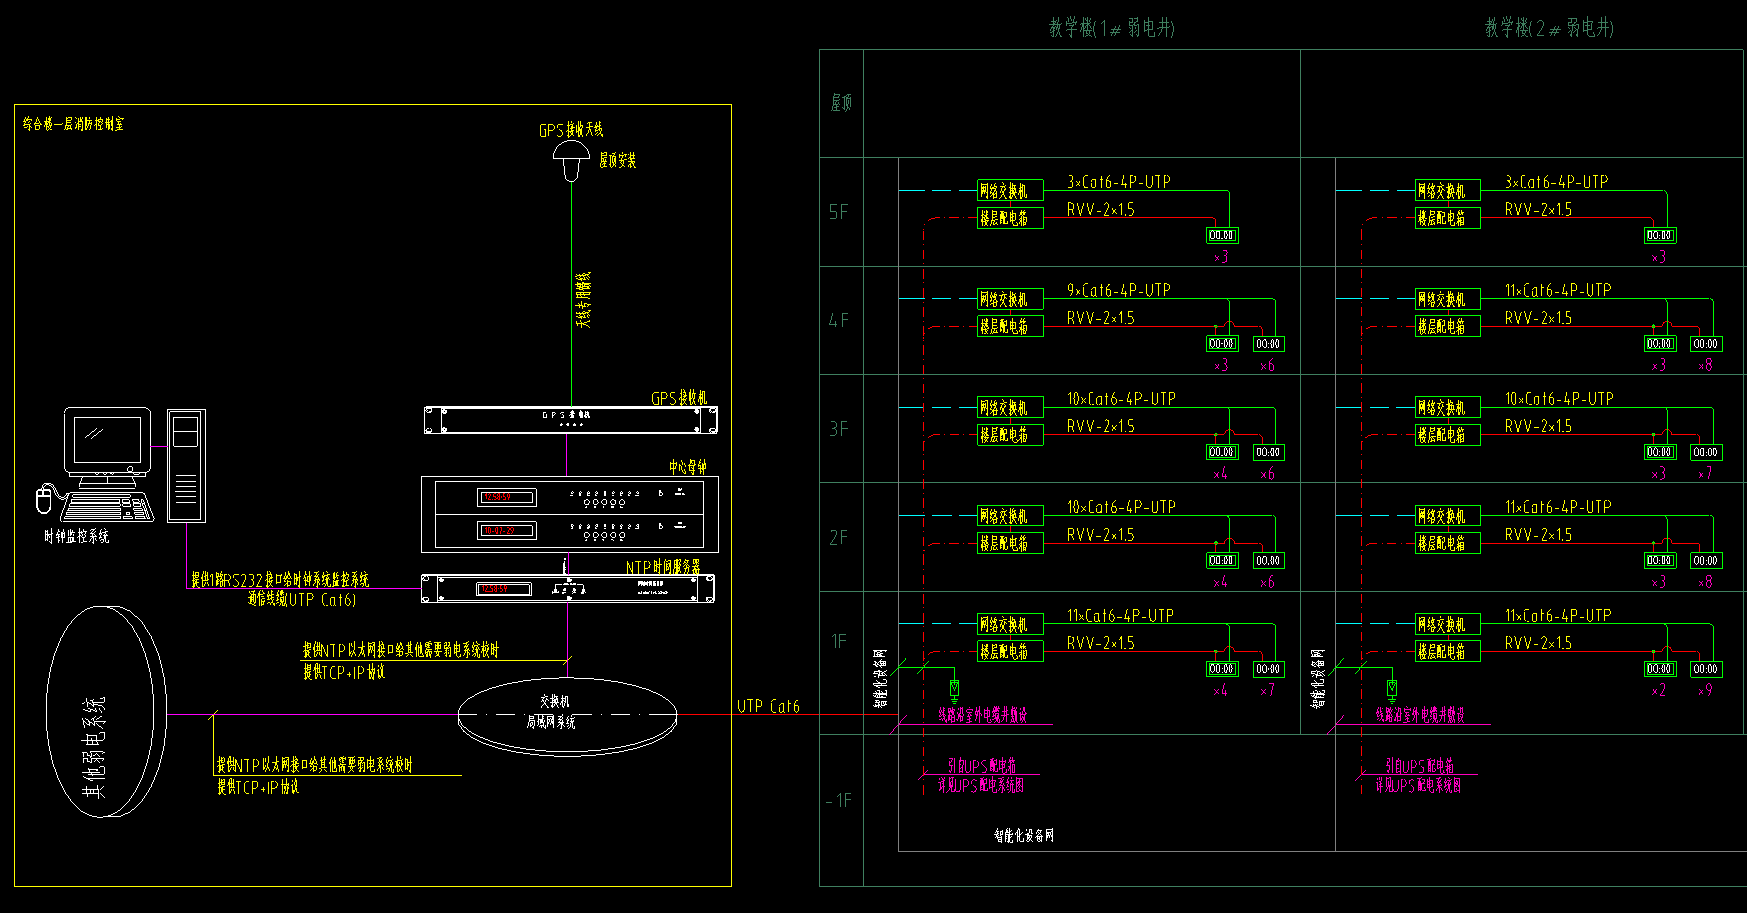Click 2# shaft 4F clock marked x8

[1705, 344]
